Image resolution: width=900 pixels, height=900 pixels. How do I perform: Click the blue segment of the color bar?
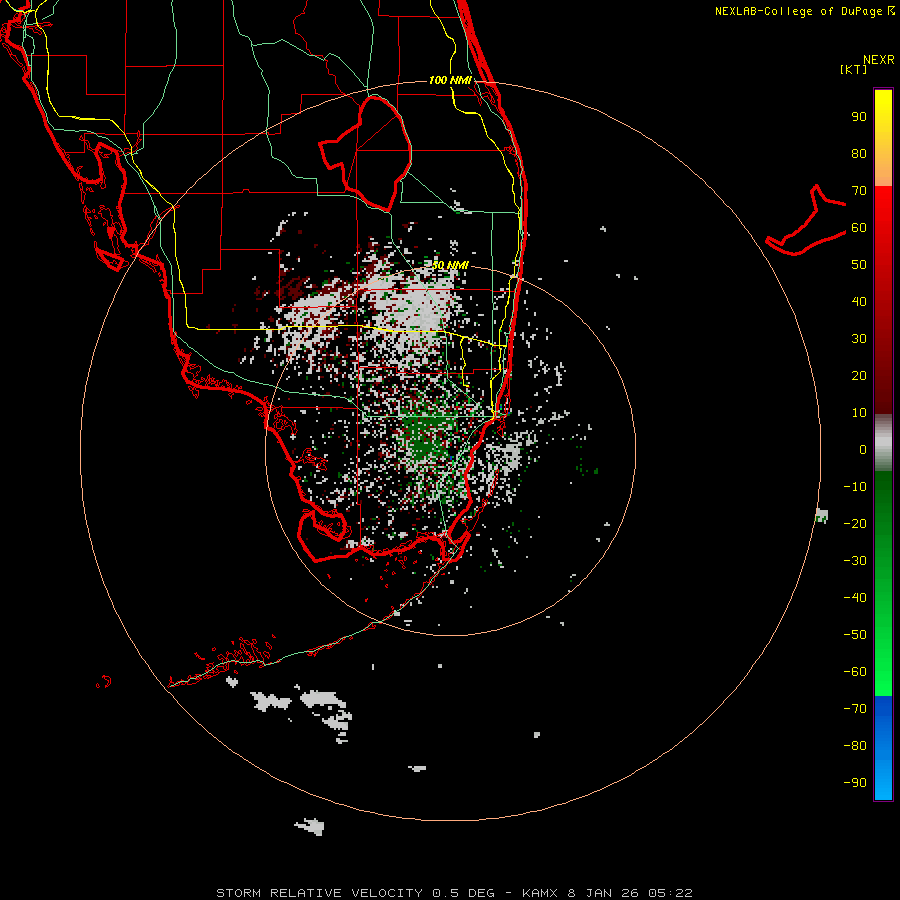[883, 748]
